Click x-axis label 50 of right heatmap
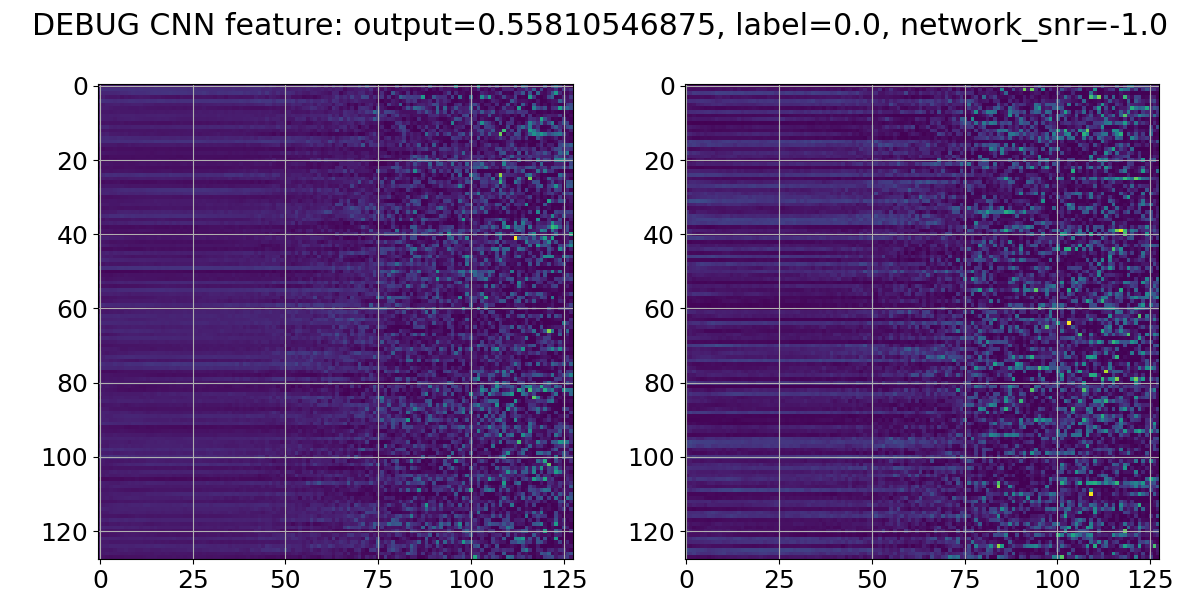Image resolution: width=1200 pixels, height=600 pixels. [x=872, y=578]
